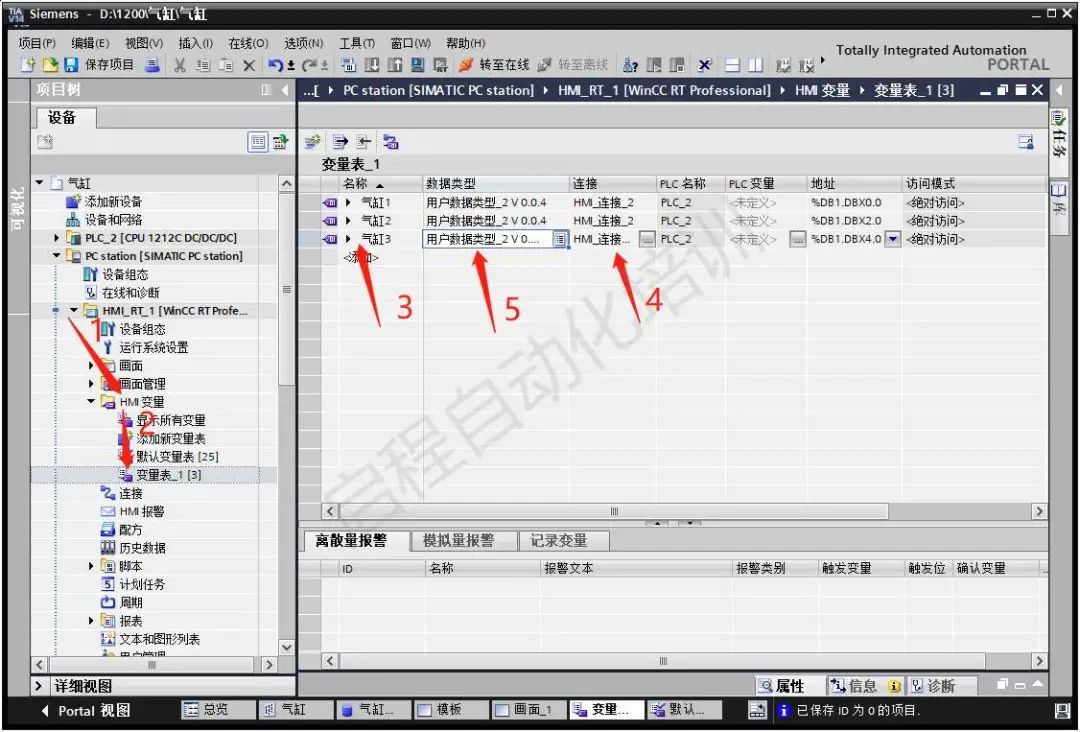Collapse the PC station tree node

(x=57, y=255)
